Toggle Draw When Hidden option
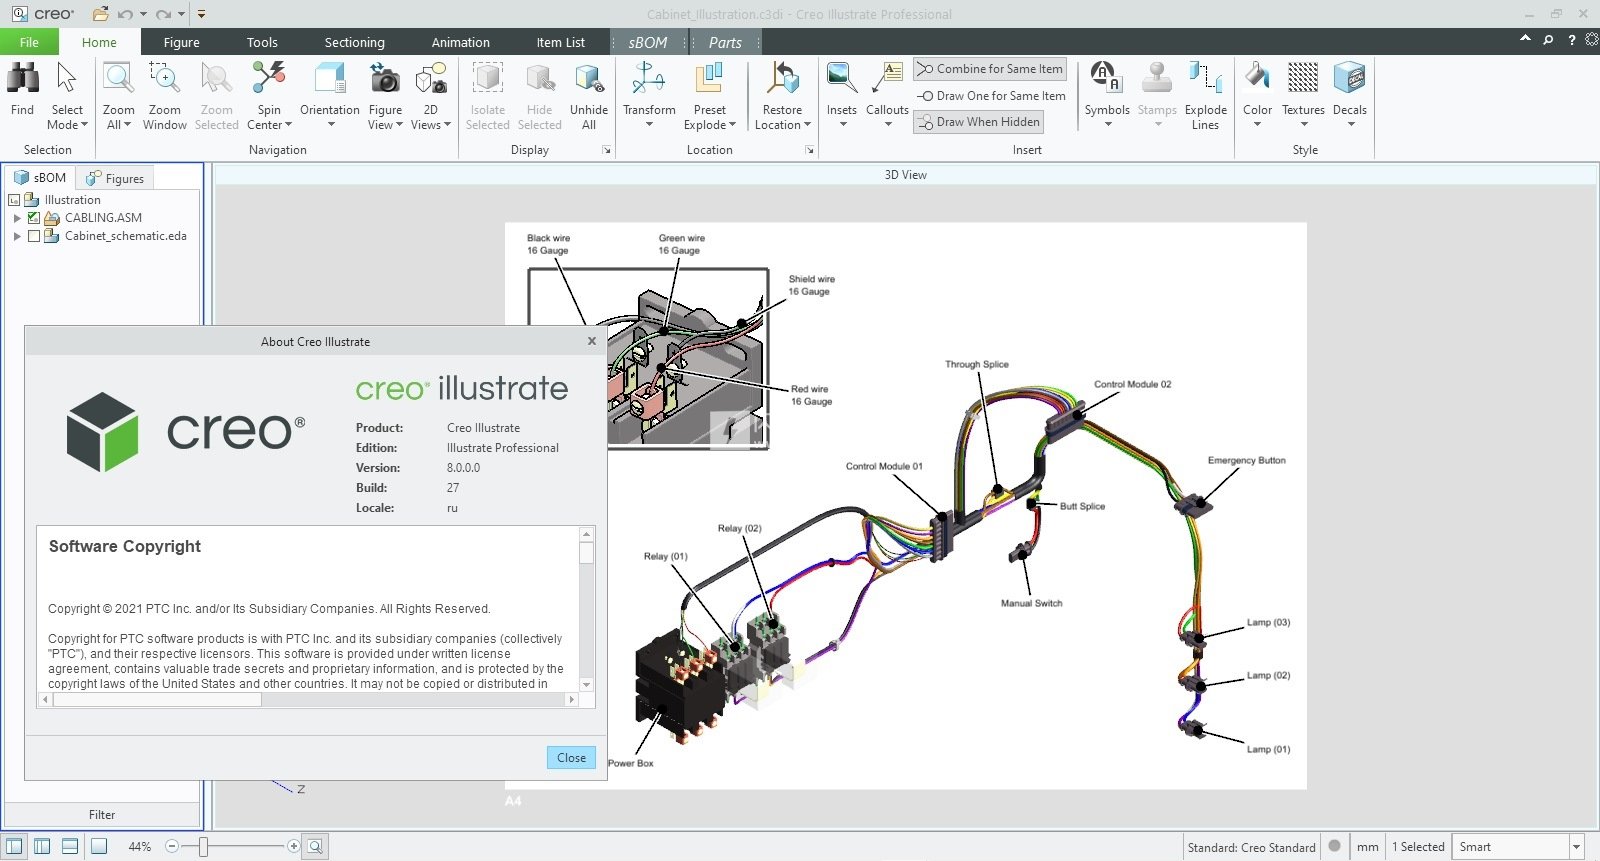 978,122
